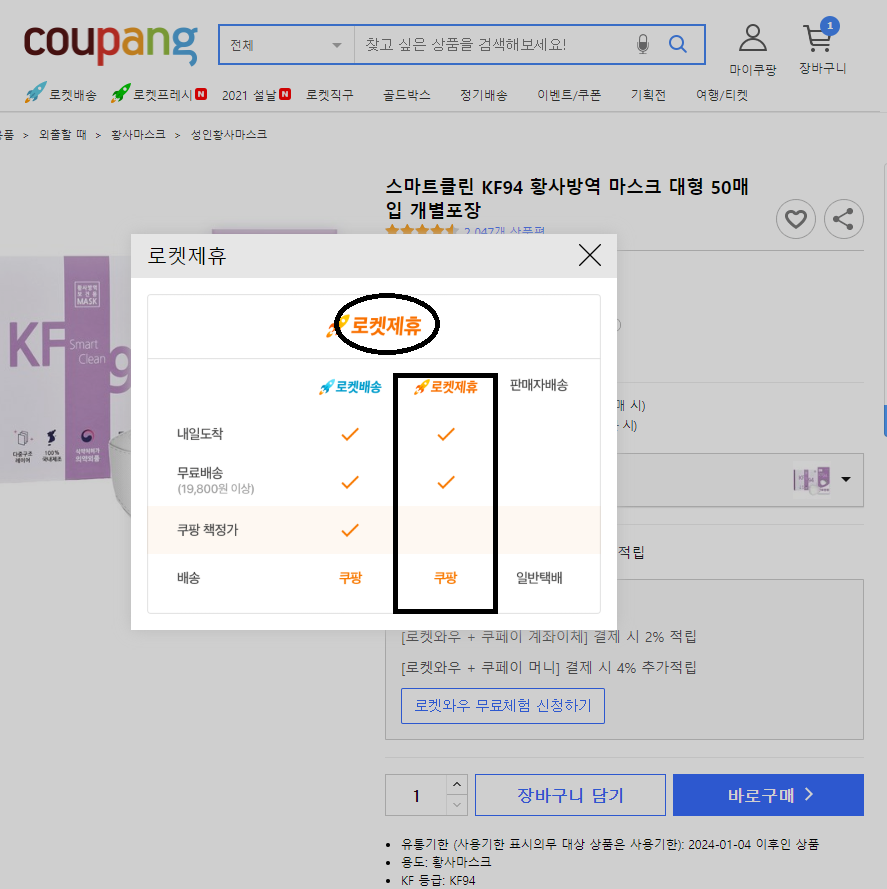Screen dimensions: 887x889
Task: Go to 골드박스 menu
Action: pos(407,95)
